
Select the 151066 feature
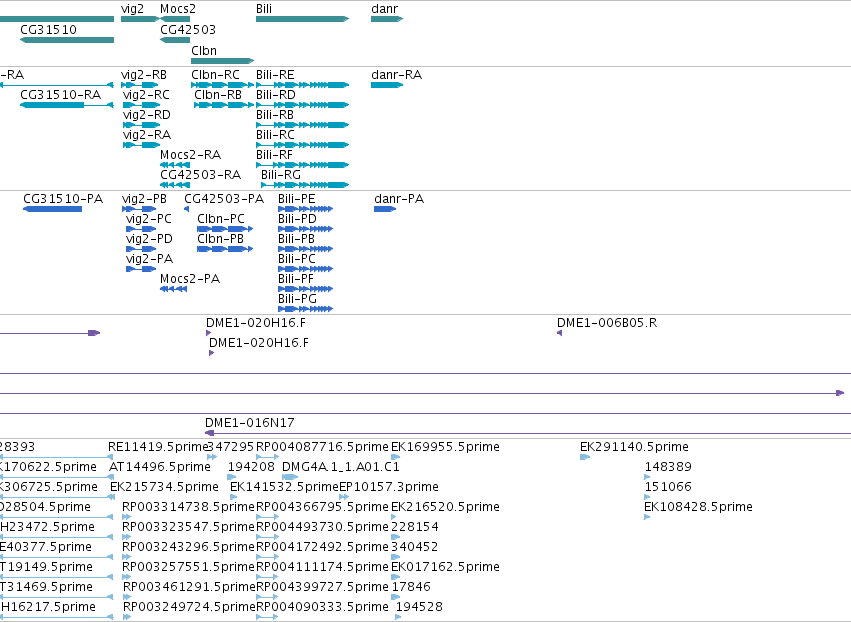(647, 497)
